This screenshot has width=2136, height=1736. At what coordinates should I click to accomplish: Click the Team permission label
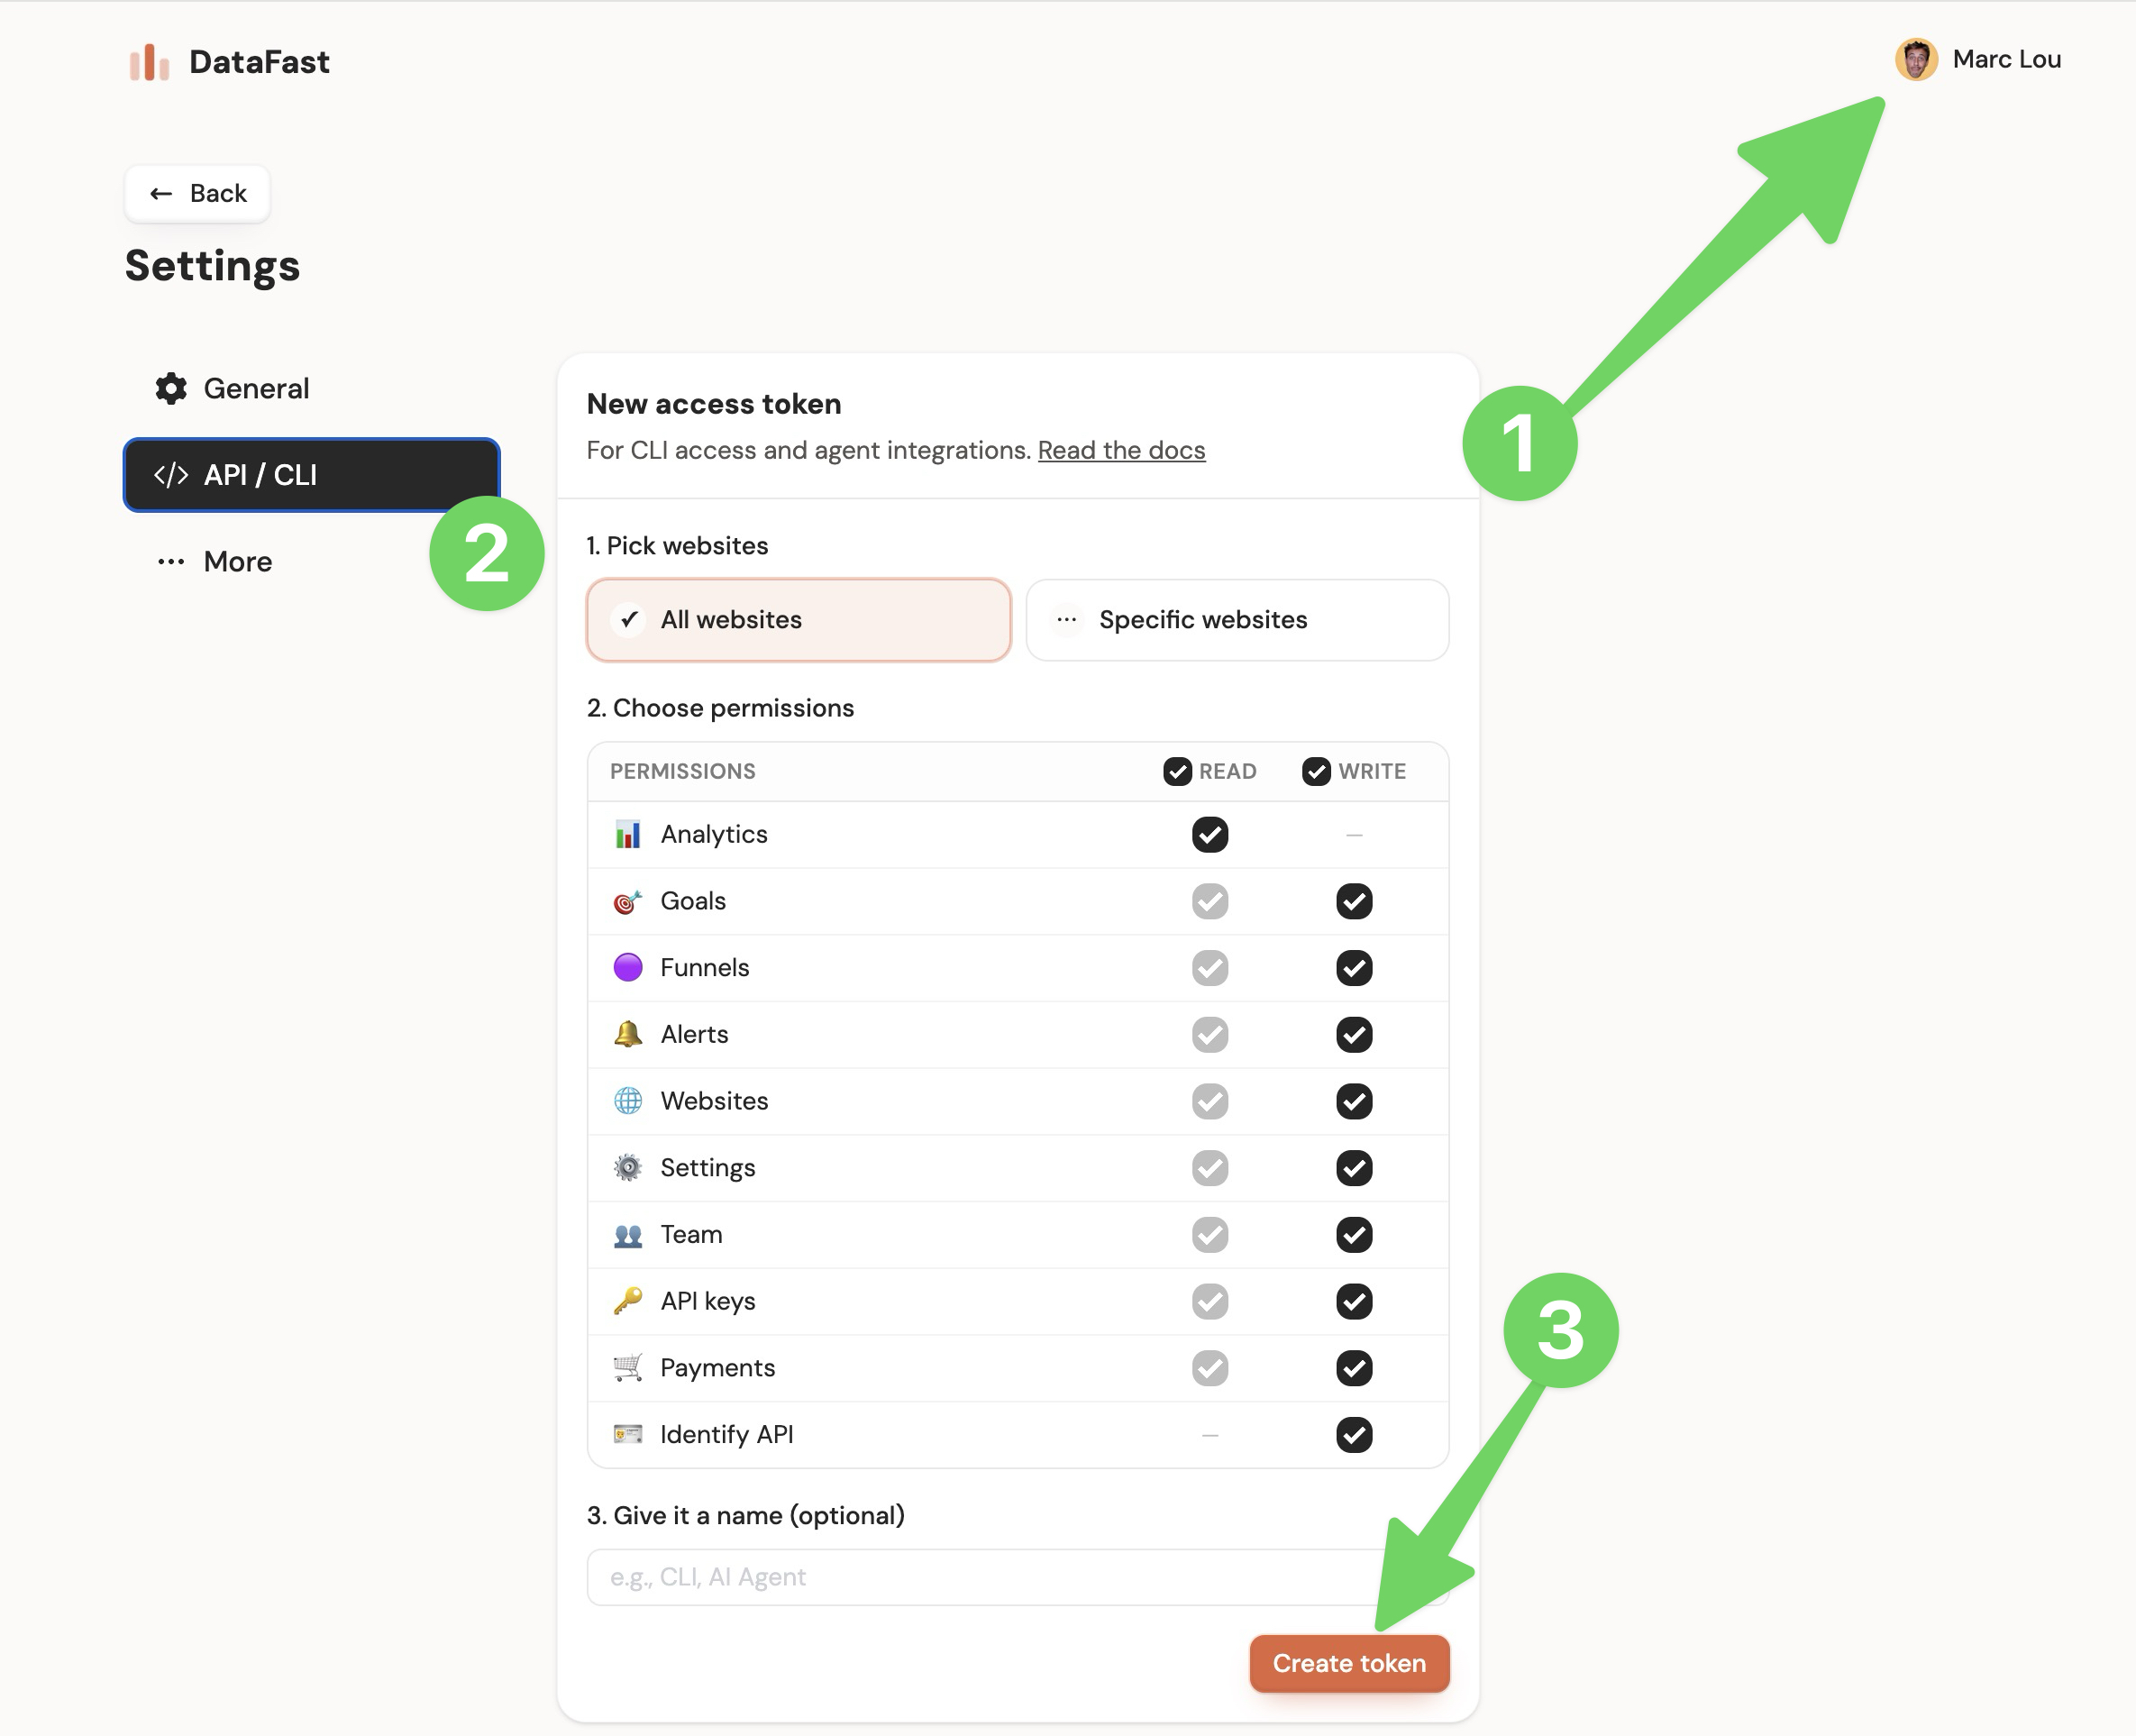[x=691, y=1234]
